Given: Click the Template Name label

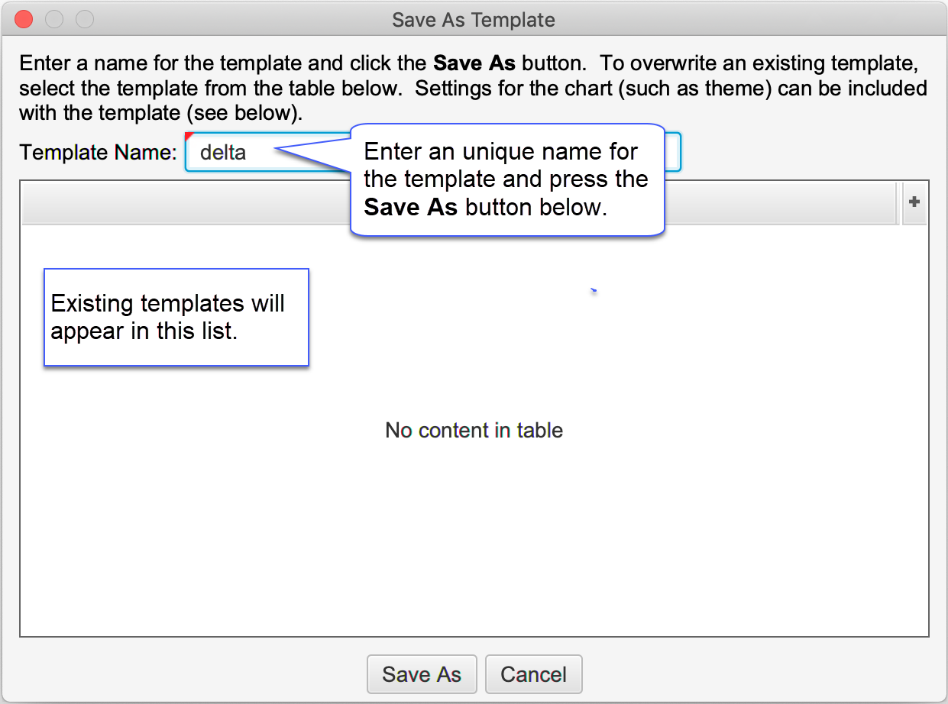Looking at the screenshot, I should 98,153.
